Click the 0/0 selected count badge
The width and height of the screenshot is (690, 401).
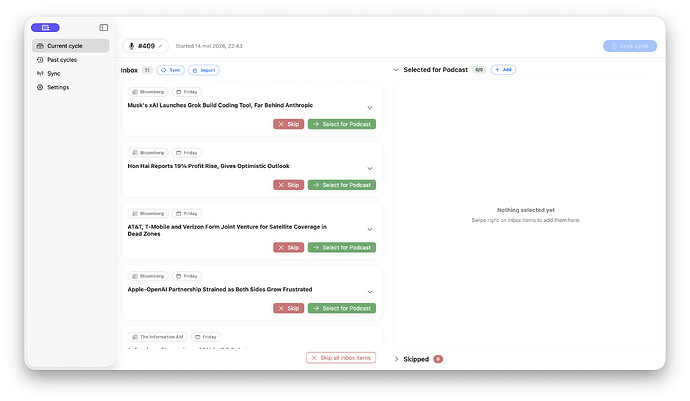point(479,70)
